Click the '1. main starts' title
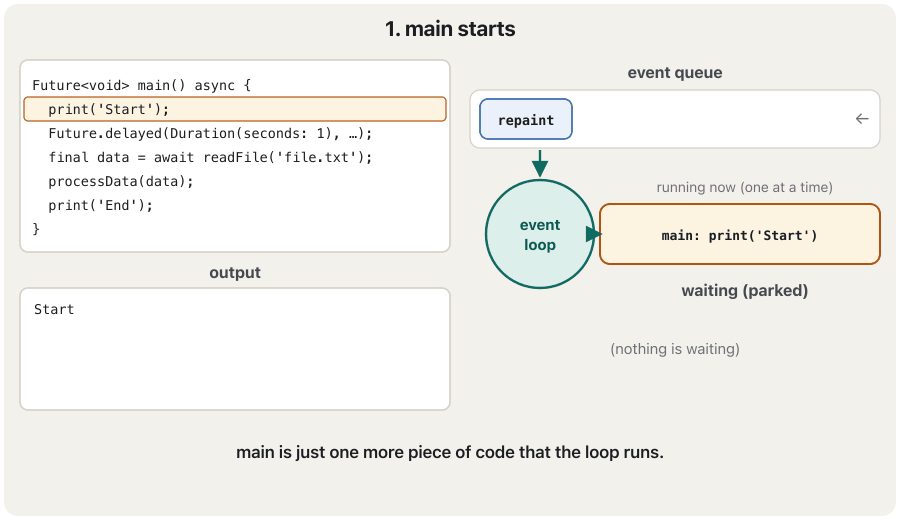900x520 pixels. pos(450,29)
